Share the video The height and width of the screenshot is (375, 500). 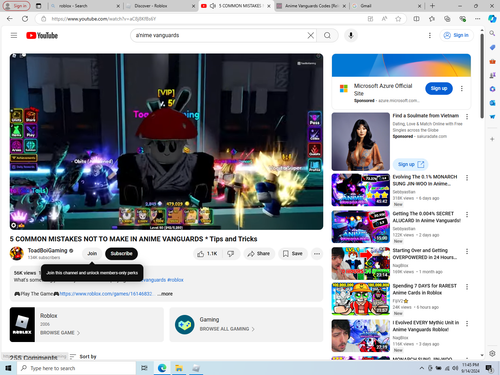(259, 254)
